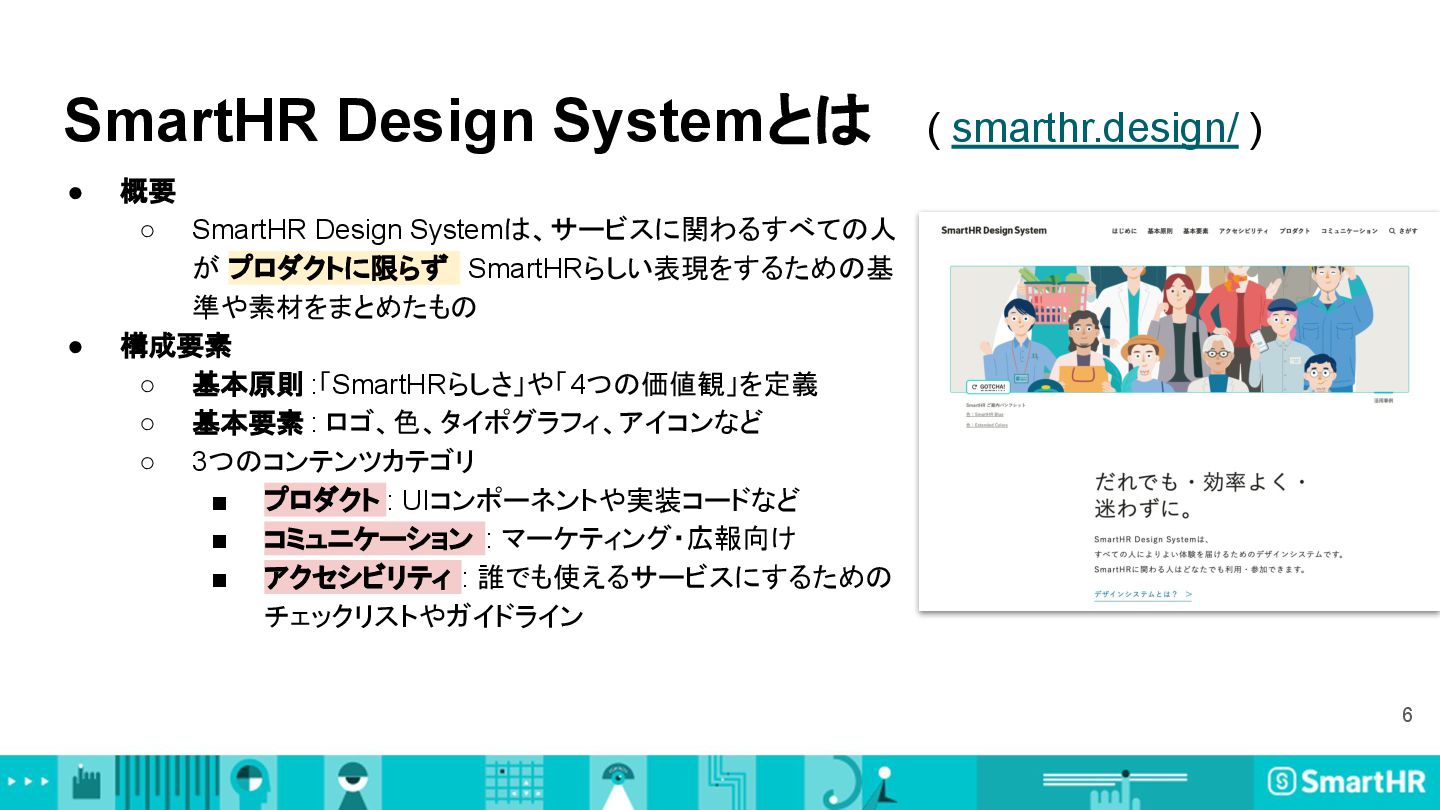Click the pink-highlighted プロダクト label in the list
1440x810 pixels.
[x=323, y=500]
